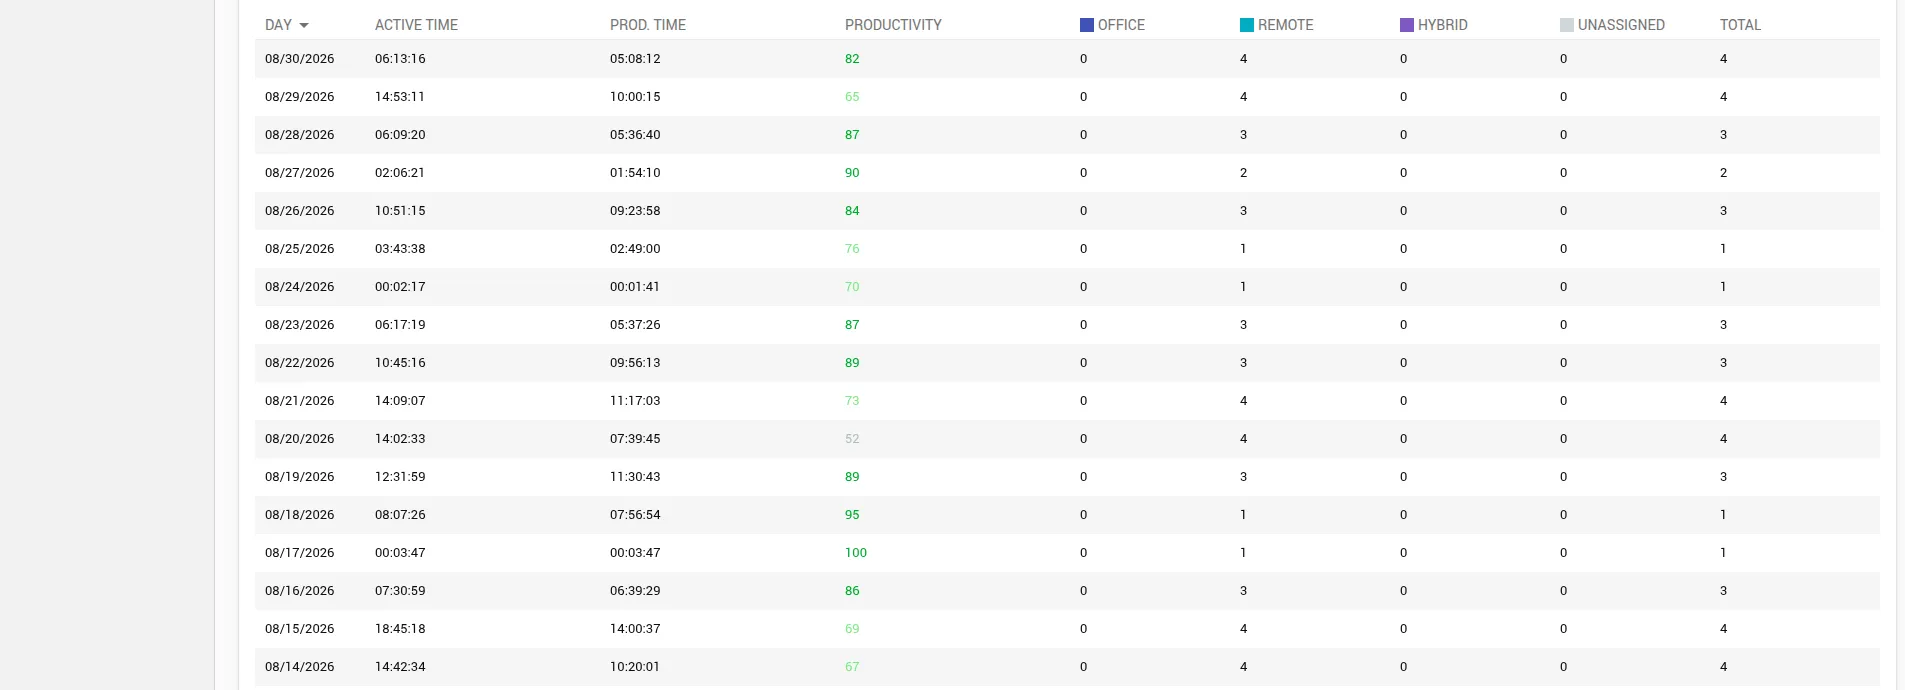Click productivity value 65

point(852,97)
